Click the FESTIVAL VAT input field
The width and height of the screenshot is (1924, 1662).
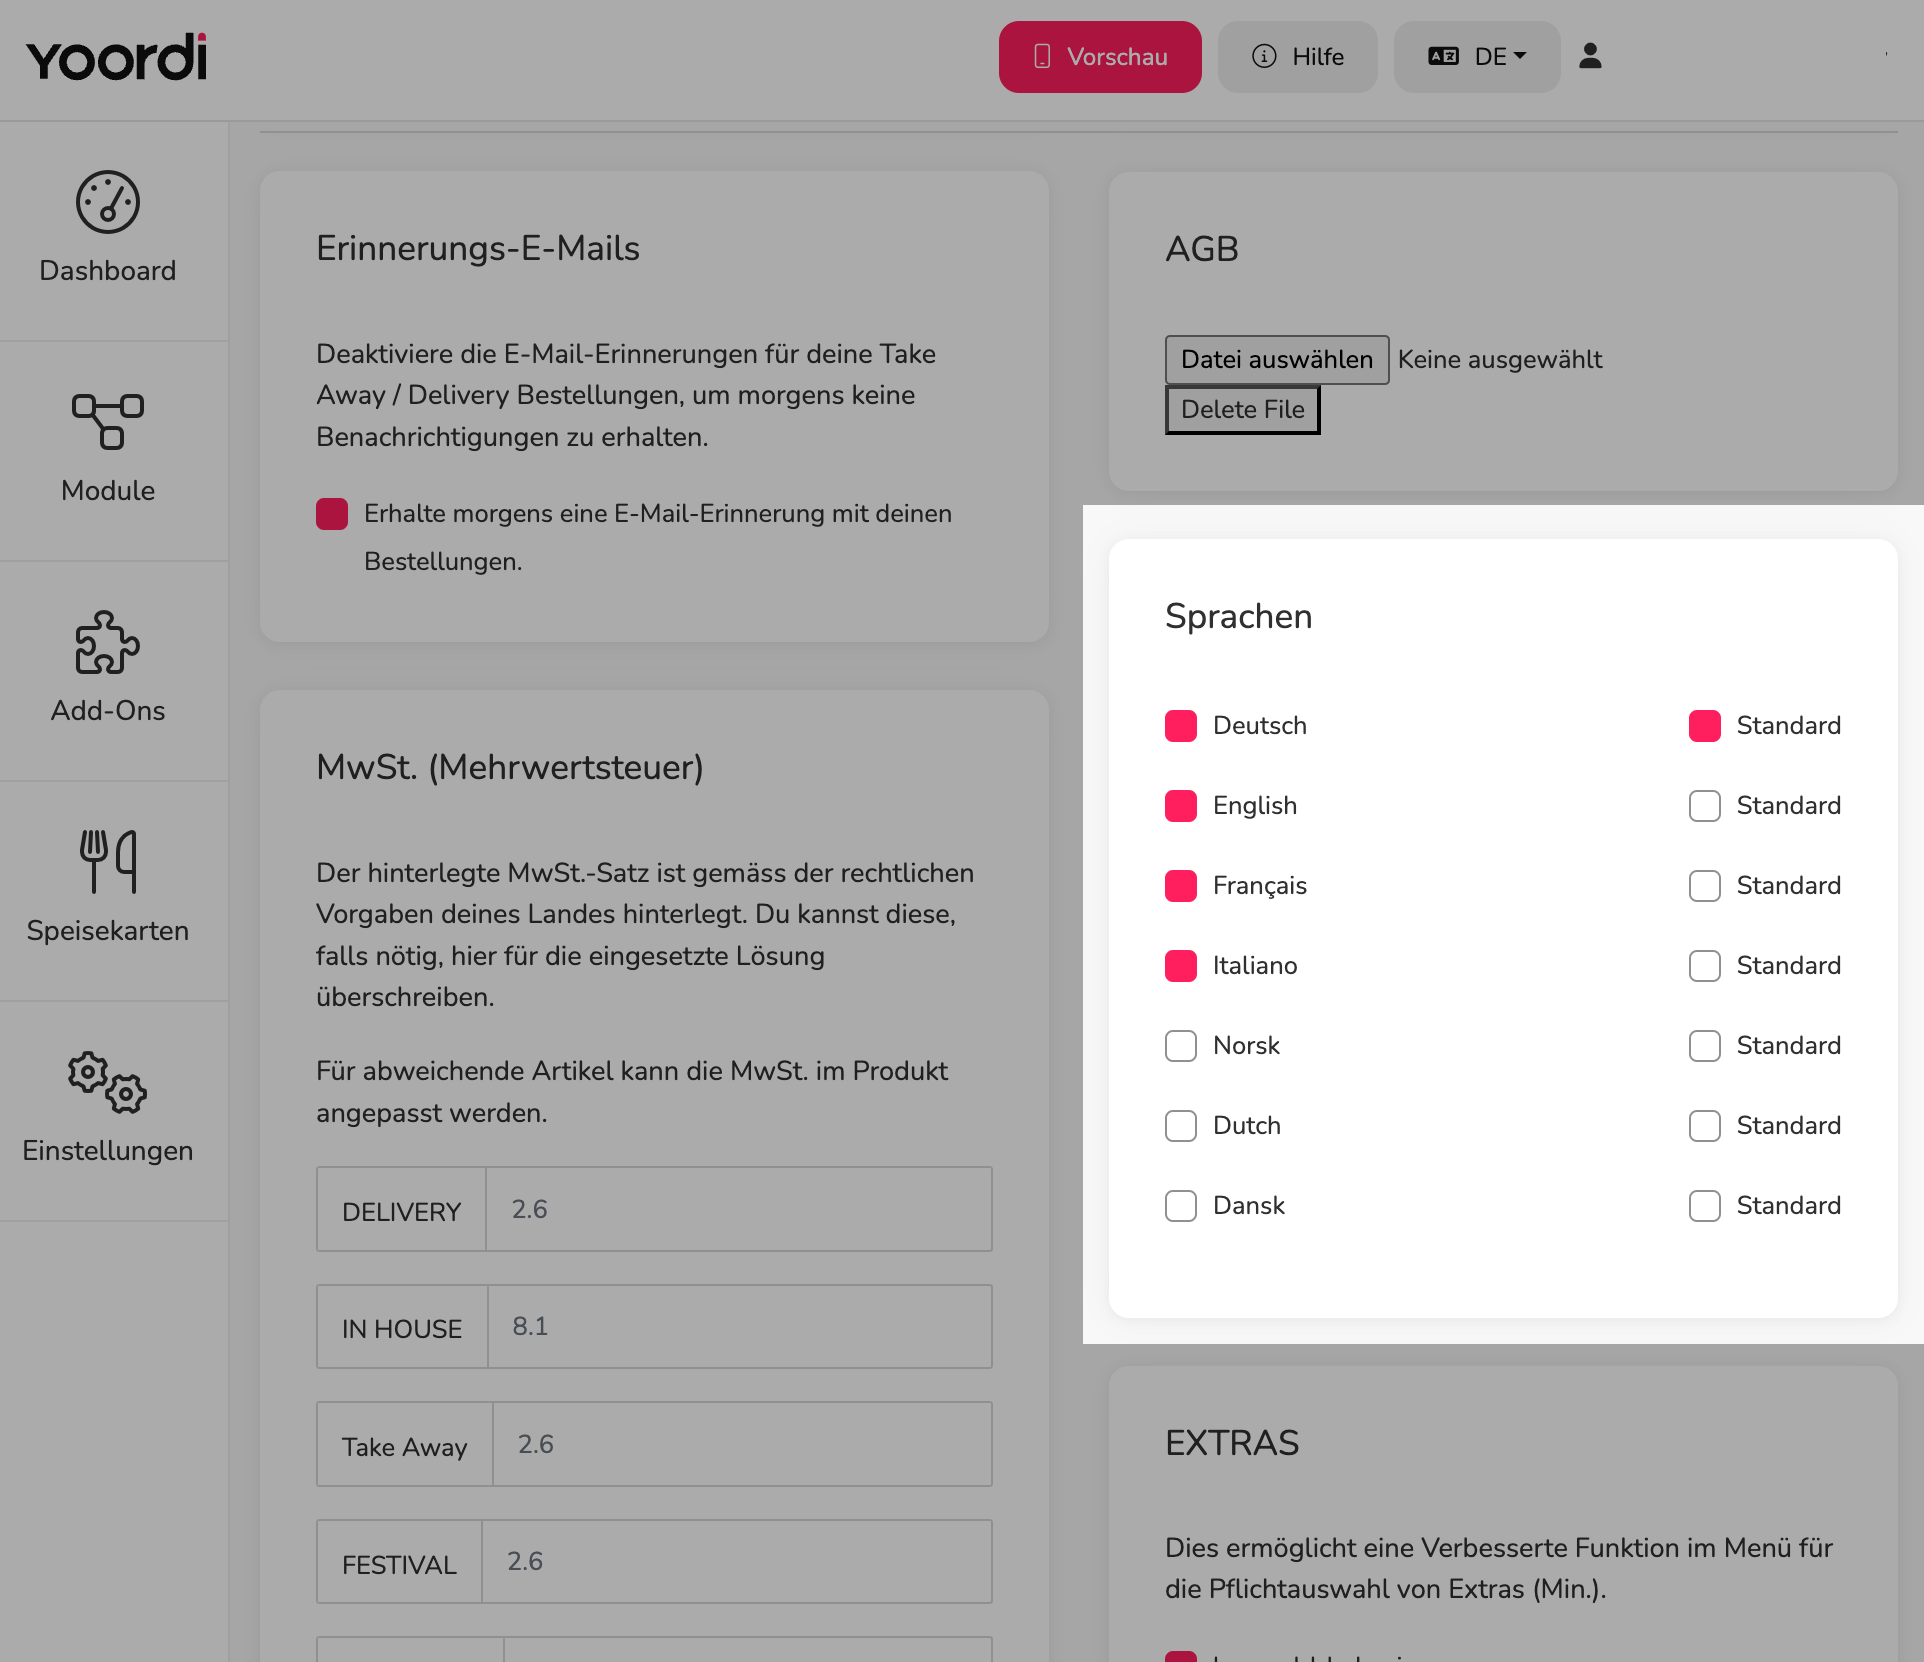point(737,1561)
